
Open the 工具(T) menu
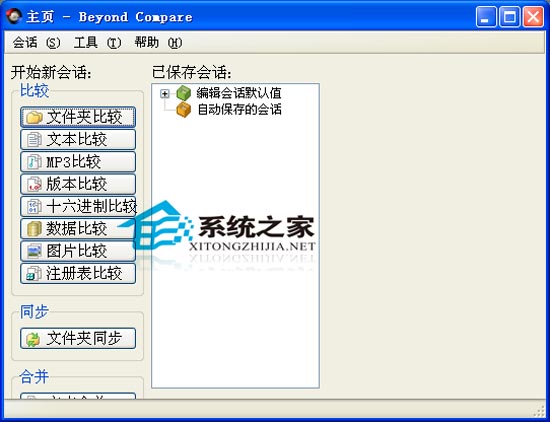(97, 43)
